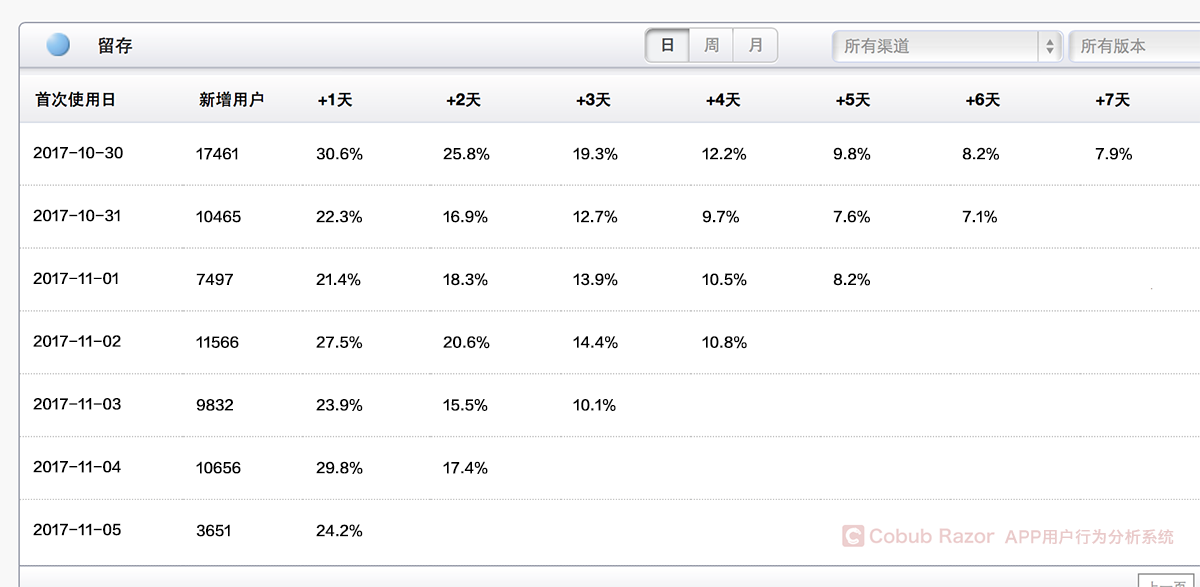Switch retention view to 日 (daily)

667,45
